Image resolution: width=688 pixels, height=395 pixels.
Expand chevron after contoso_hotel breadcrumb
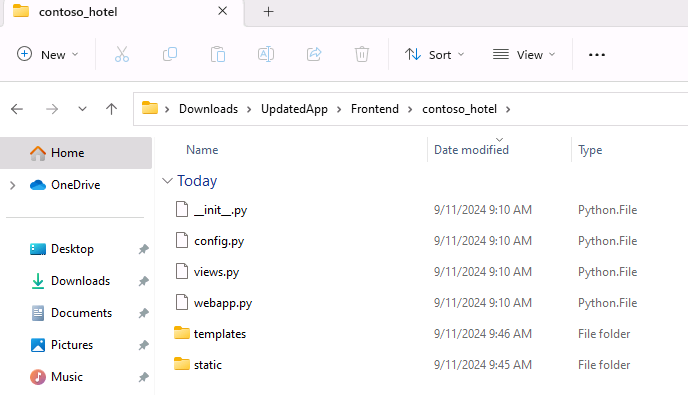point(508,109)
